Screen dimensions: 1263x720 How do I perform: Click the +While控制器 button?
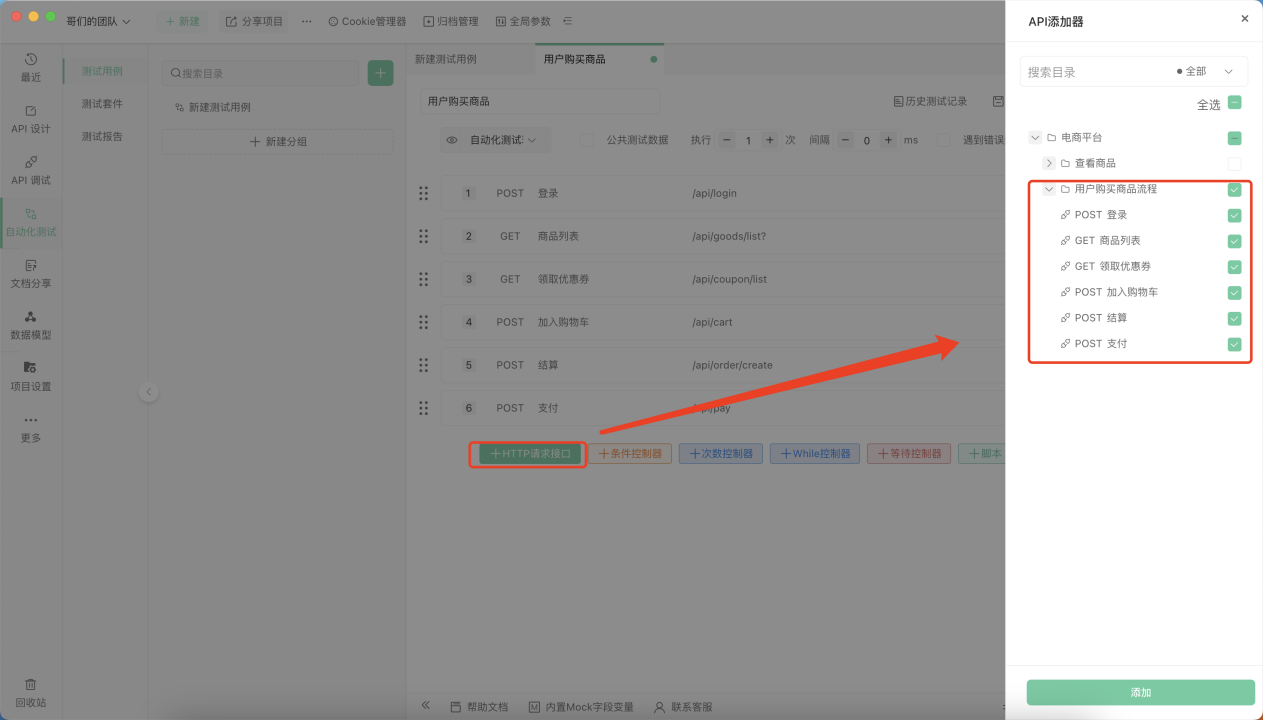814,454
